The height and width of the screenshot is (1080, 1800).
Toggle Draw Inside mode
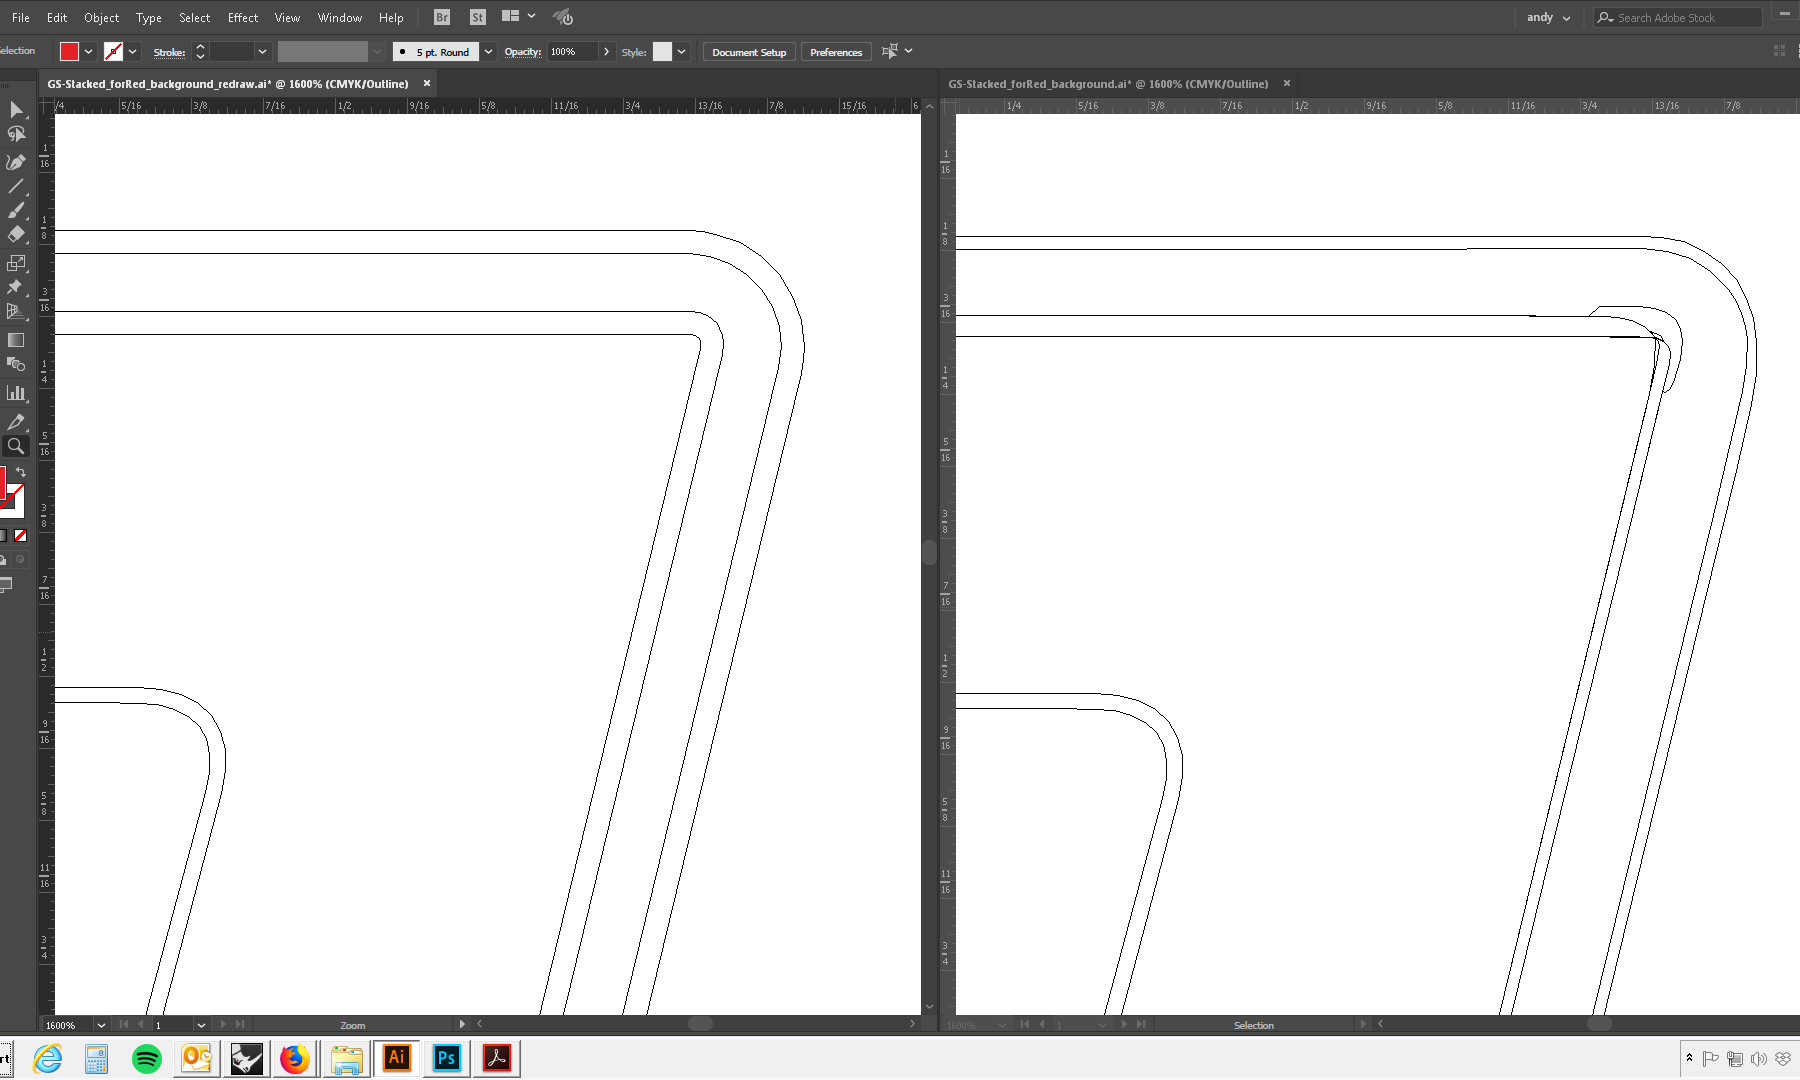tap(20, 560)
